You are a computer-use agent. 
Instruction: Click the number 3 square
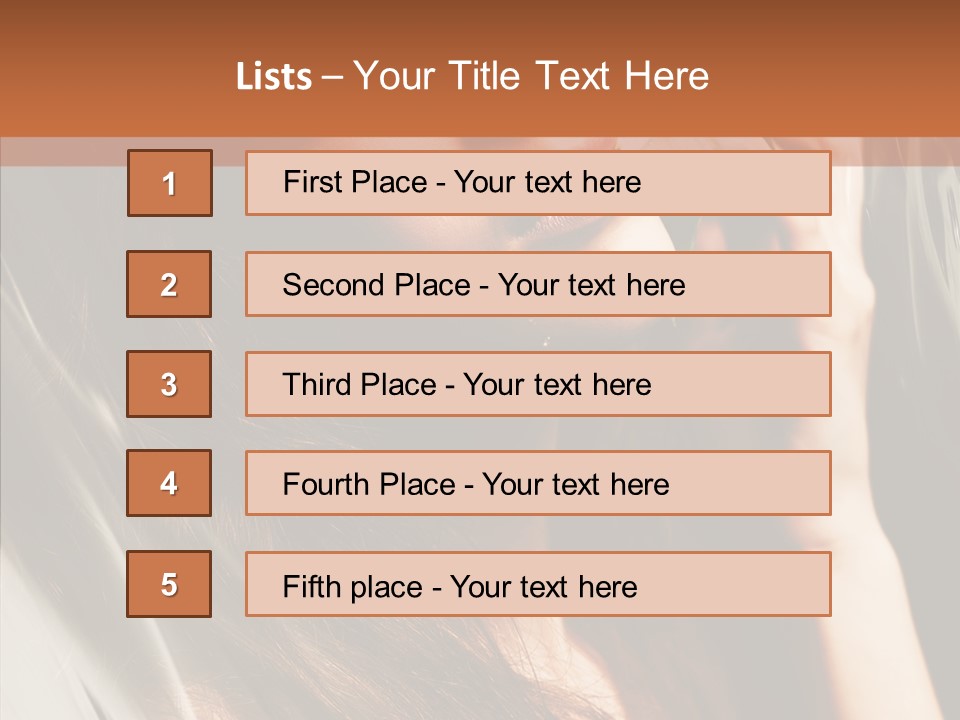(169, 384)
